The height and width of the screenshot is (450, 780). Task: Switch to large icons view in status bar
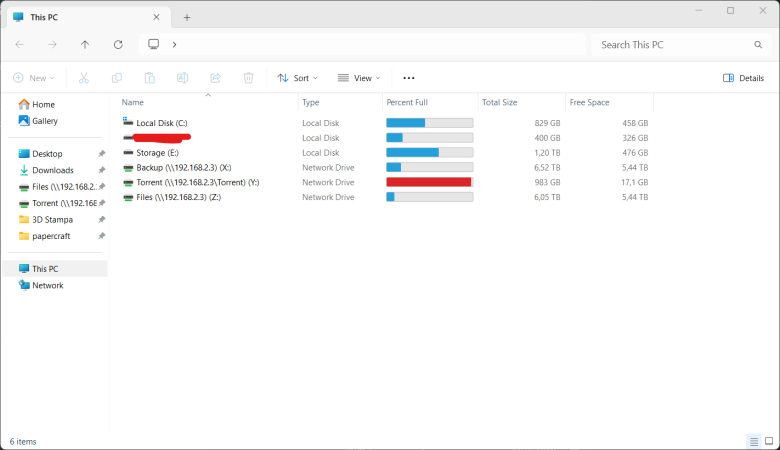[769, 441]
